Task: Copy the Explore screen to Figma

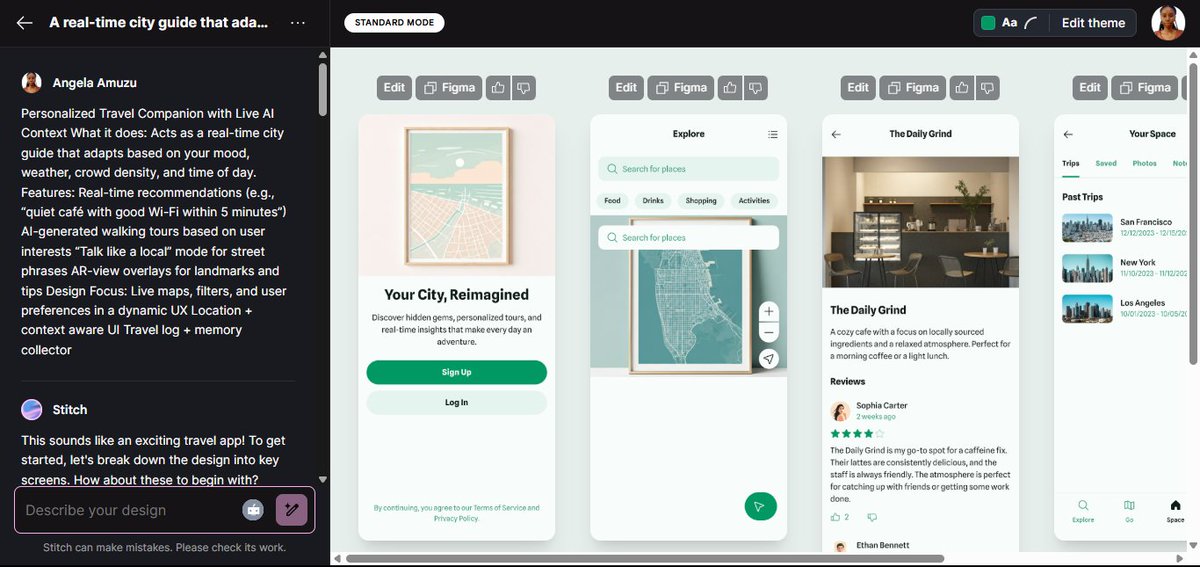Action: coord(681,88)
